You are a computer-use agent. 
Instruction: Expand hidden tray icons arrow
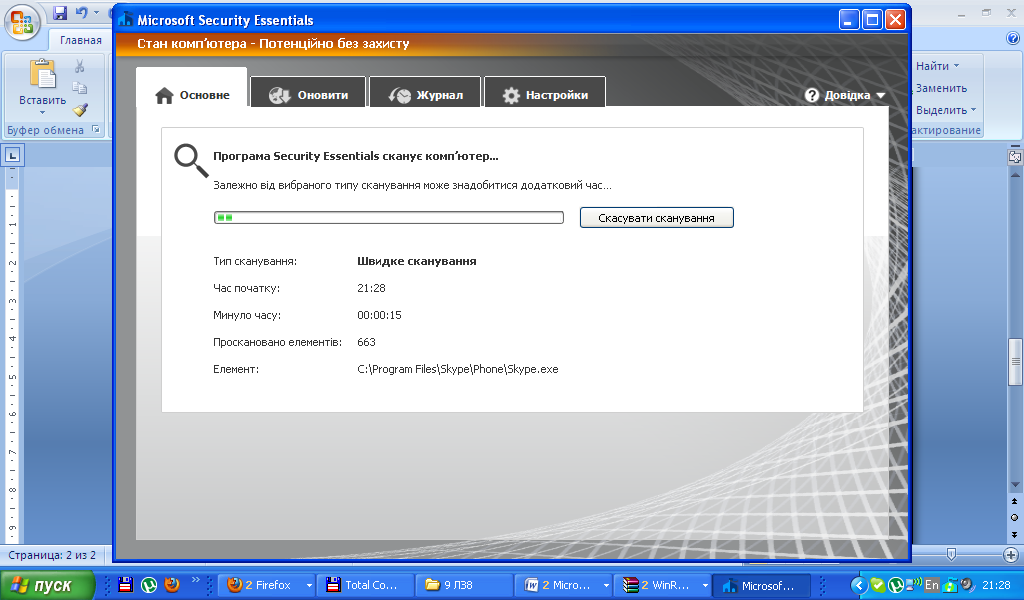point(859,585)
